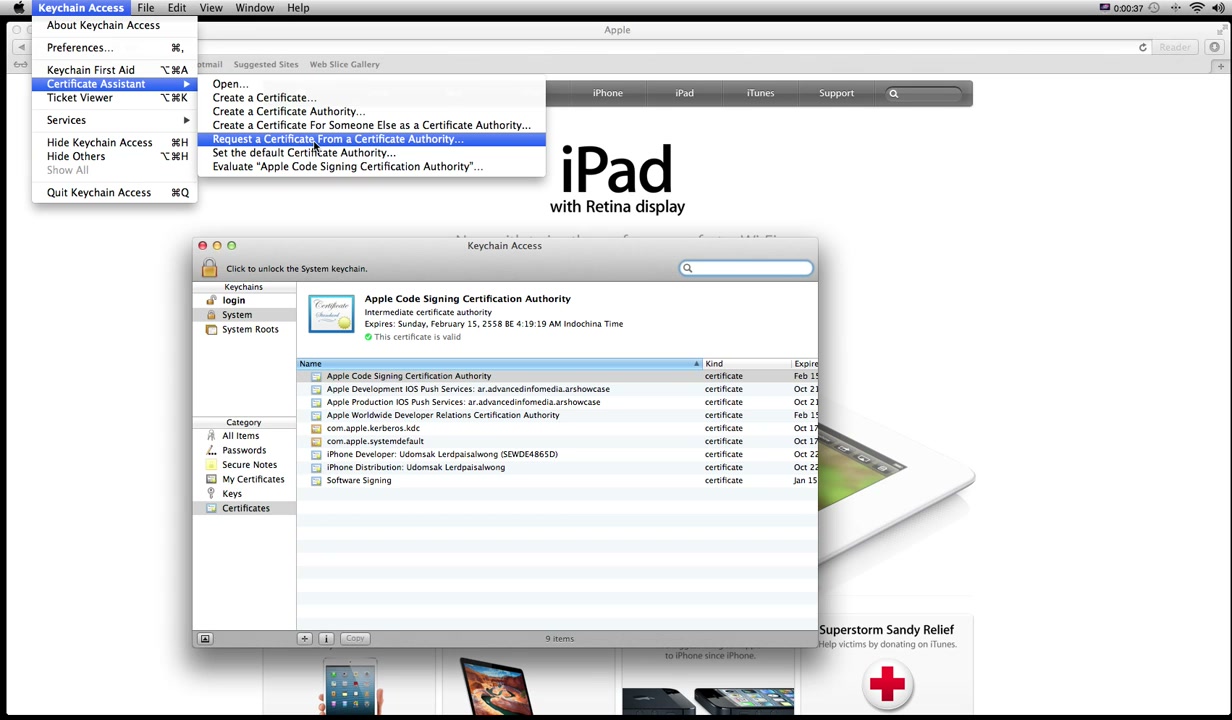Choose About Keychain Access
Screen dimensions: 1232x720
click(115, 25)
